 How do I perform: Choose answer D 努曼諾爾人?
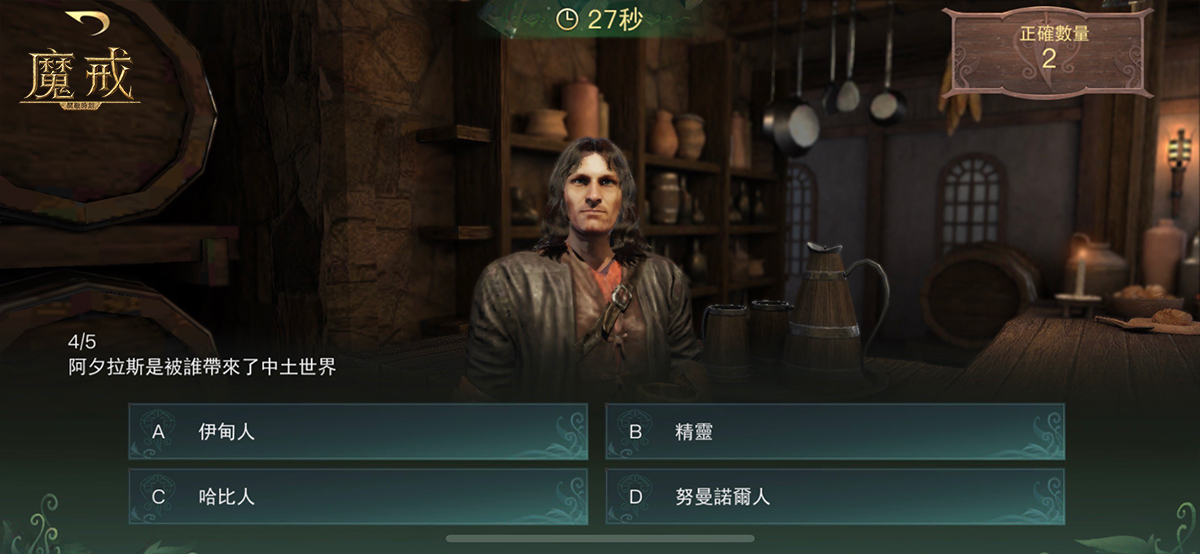click(x=835, y=497)
